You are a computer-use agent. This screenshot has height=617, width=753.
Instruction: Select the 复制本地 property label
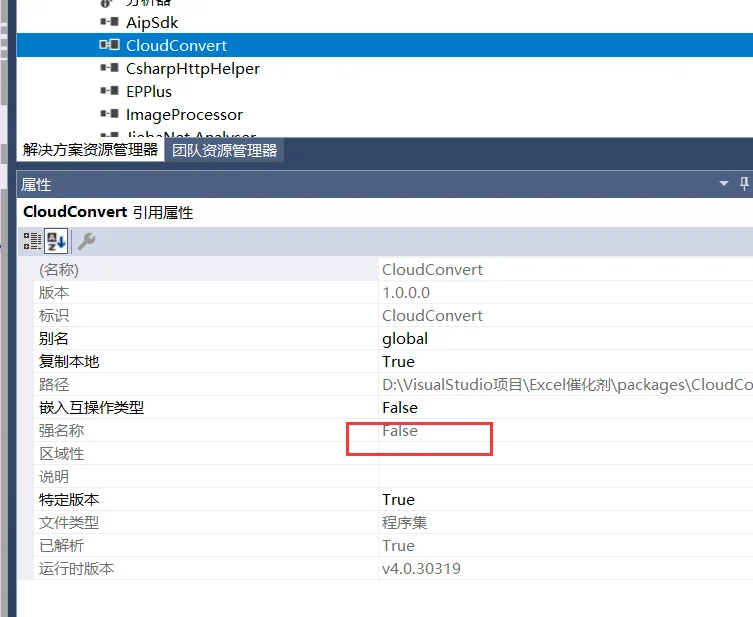69,362
